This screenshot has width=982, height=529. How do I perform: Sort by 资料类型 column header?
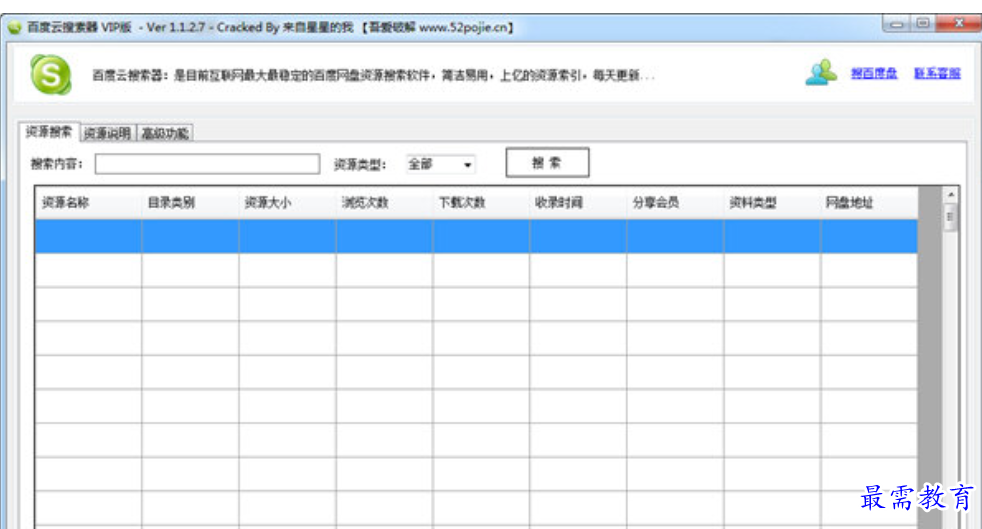(x=772, y=203)
